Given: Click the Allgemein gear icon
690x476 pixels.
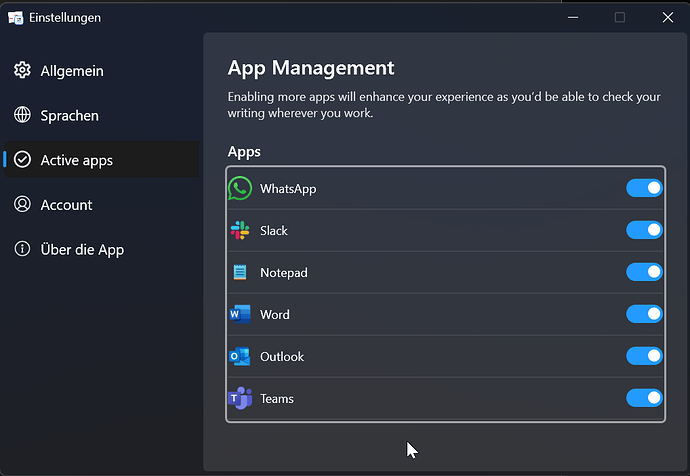Looking at the screenshot, I should coord(22,71).
